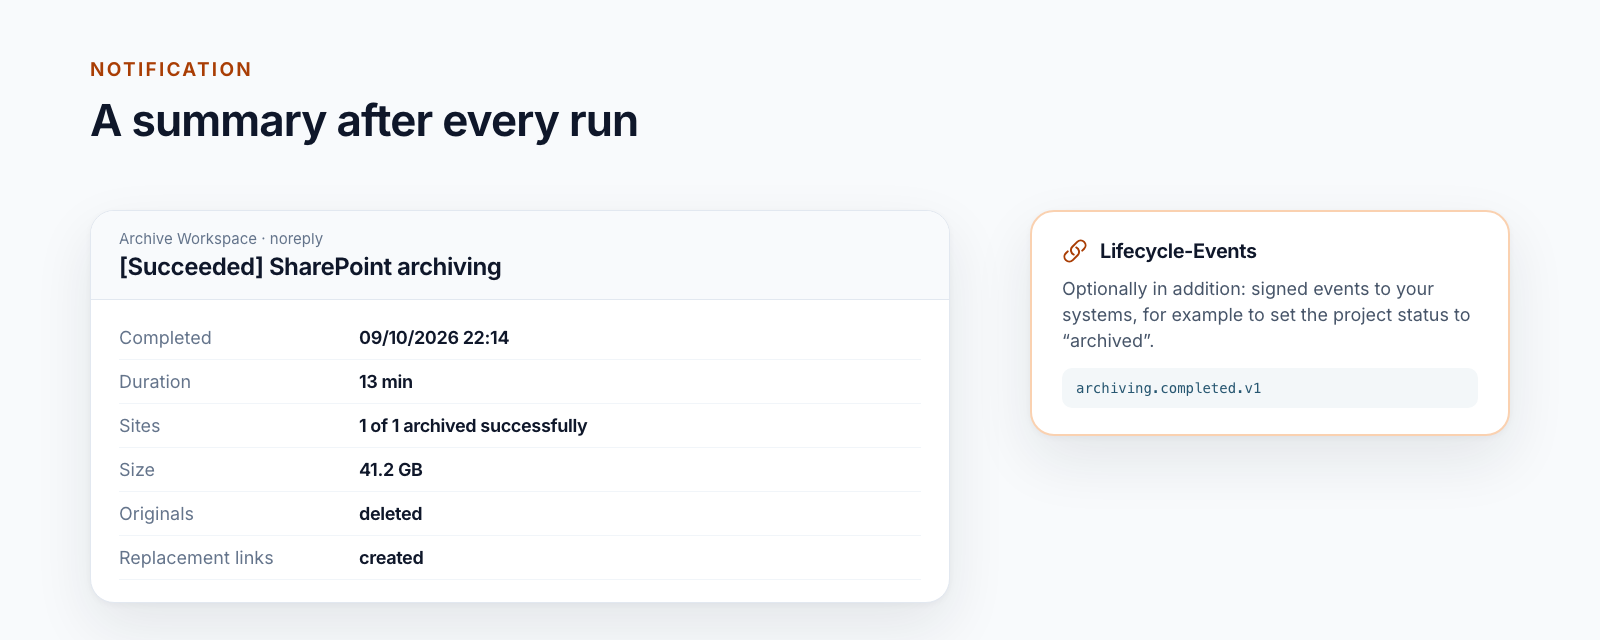The width and height of the screenshot is (1600, 640).
Task: Click the 'NOTIFICATION' section label
Action: (171, 69)
